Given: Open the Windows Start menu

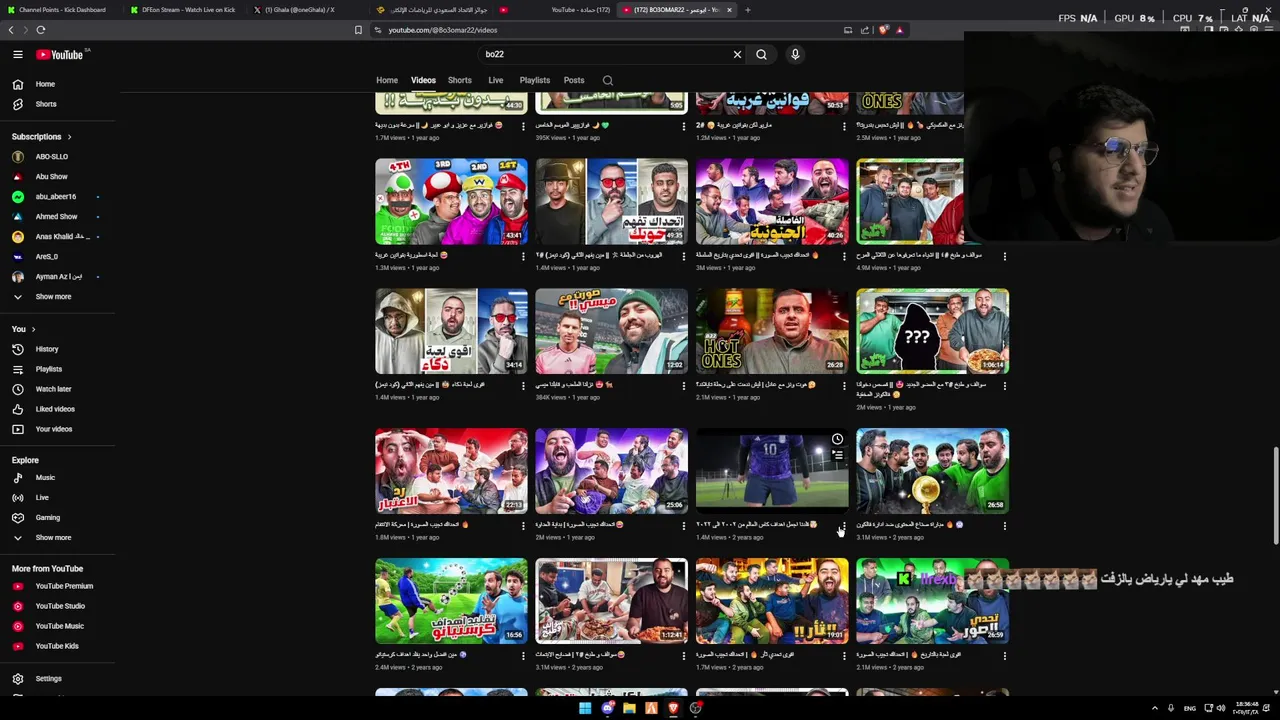Looking at the screenshot, I should [x=585, y=708].
